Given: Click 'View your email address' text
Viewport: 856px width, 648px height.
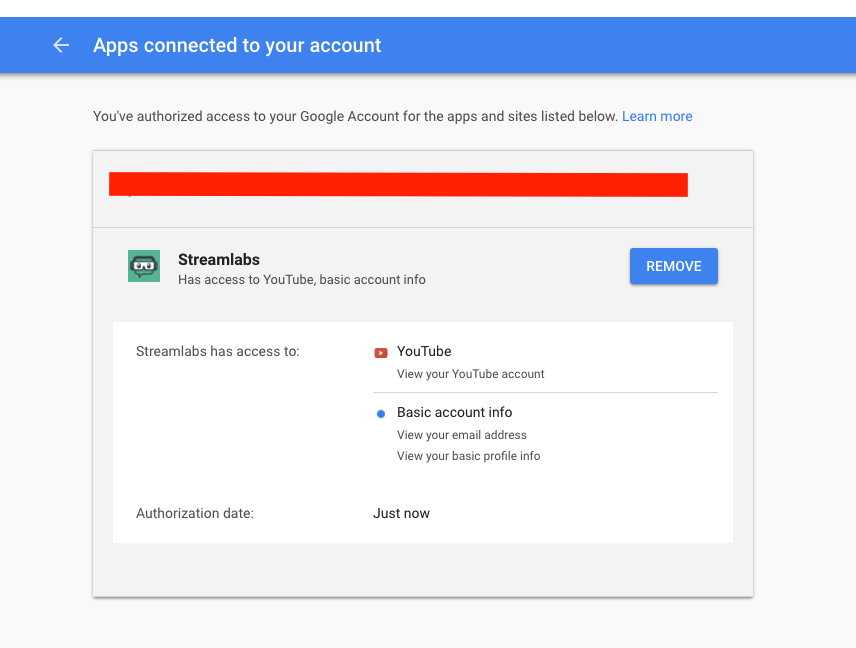Looking at the screenshot, I should pos(461,435).
